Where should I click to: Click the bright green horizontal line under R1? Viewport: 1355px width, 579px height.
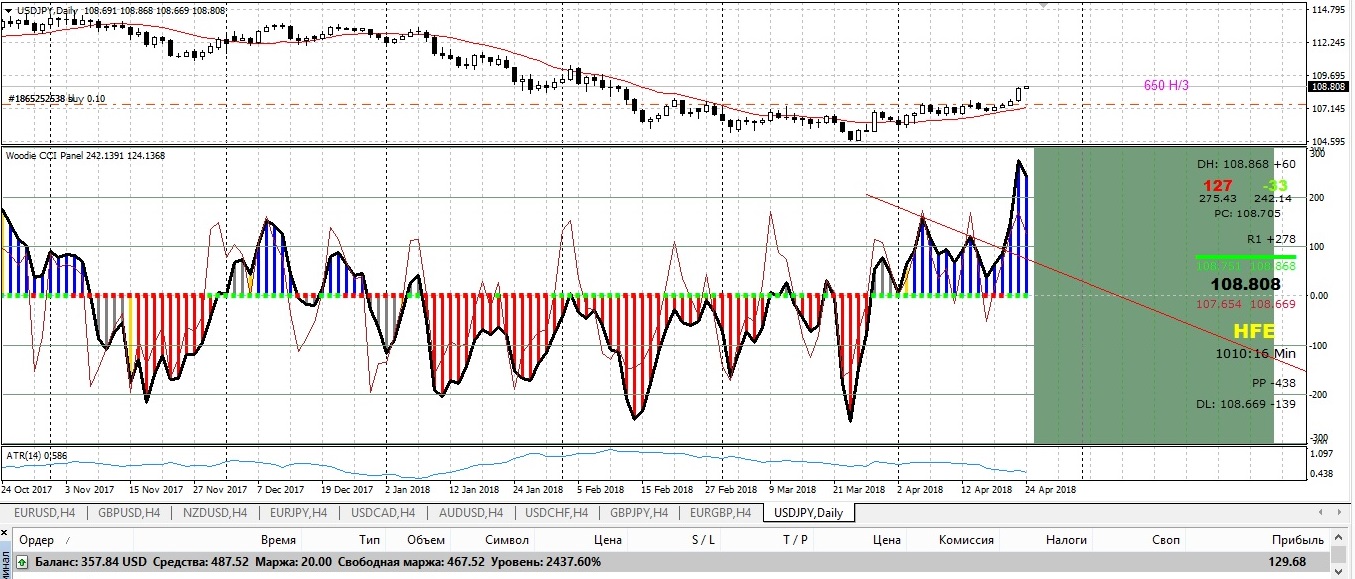[x=1246, y=256]
